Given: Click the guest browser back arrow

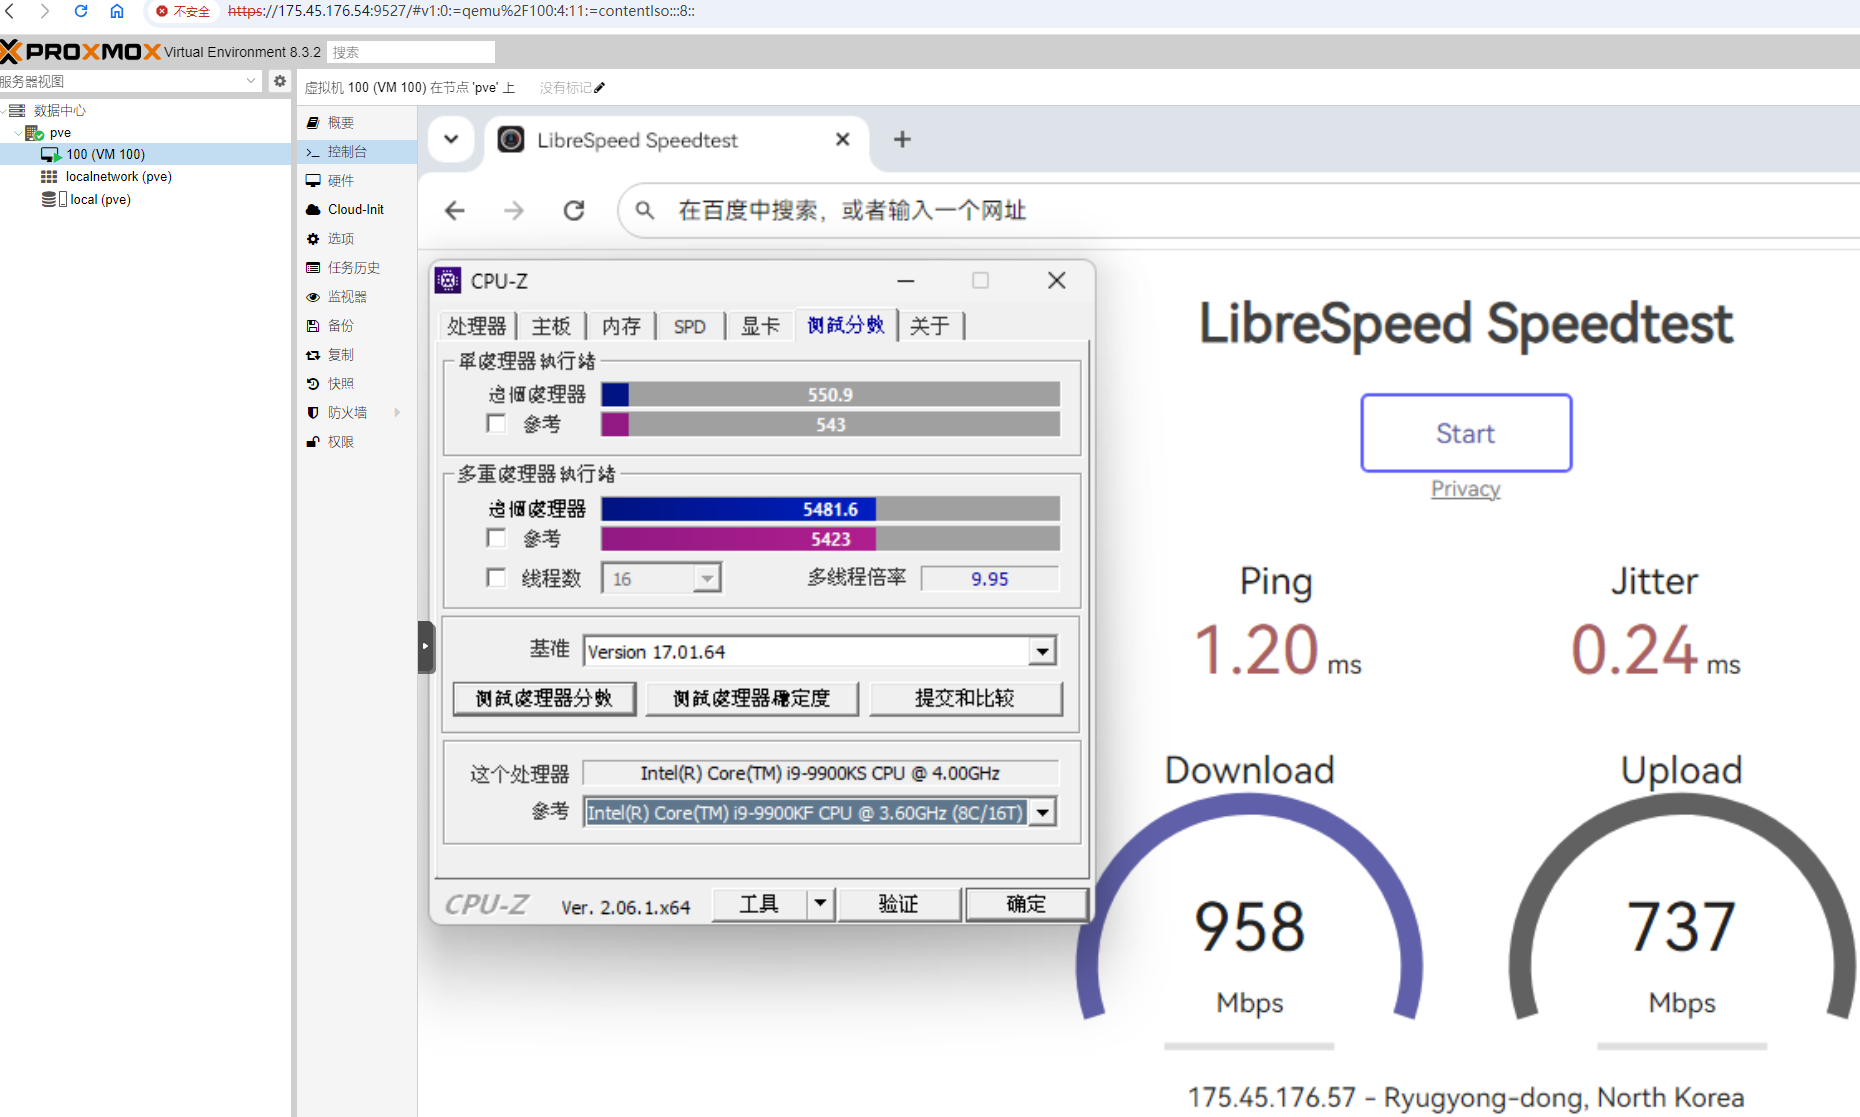Looking at the screenshot, I should coord(455,211).
